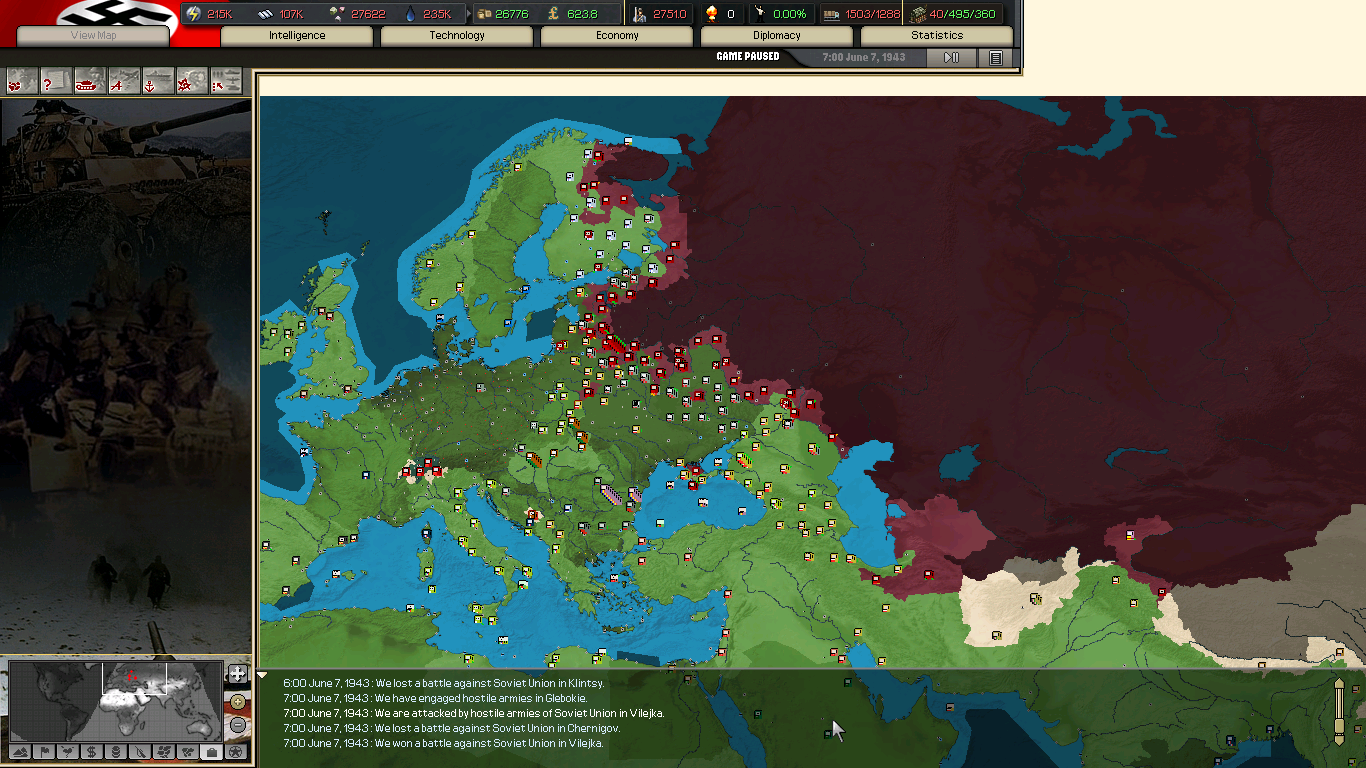1366x768 pixels.
Task: Click the four-arrow map move icon
Action: click(x=237, y=674)
